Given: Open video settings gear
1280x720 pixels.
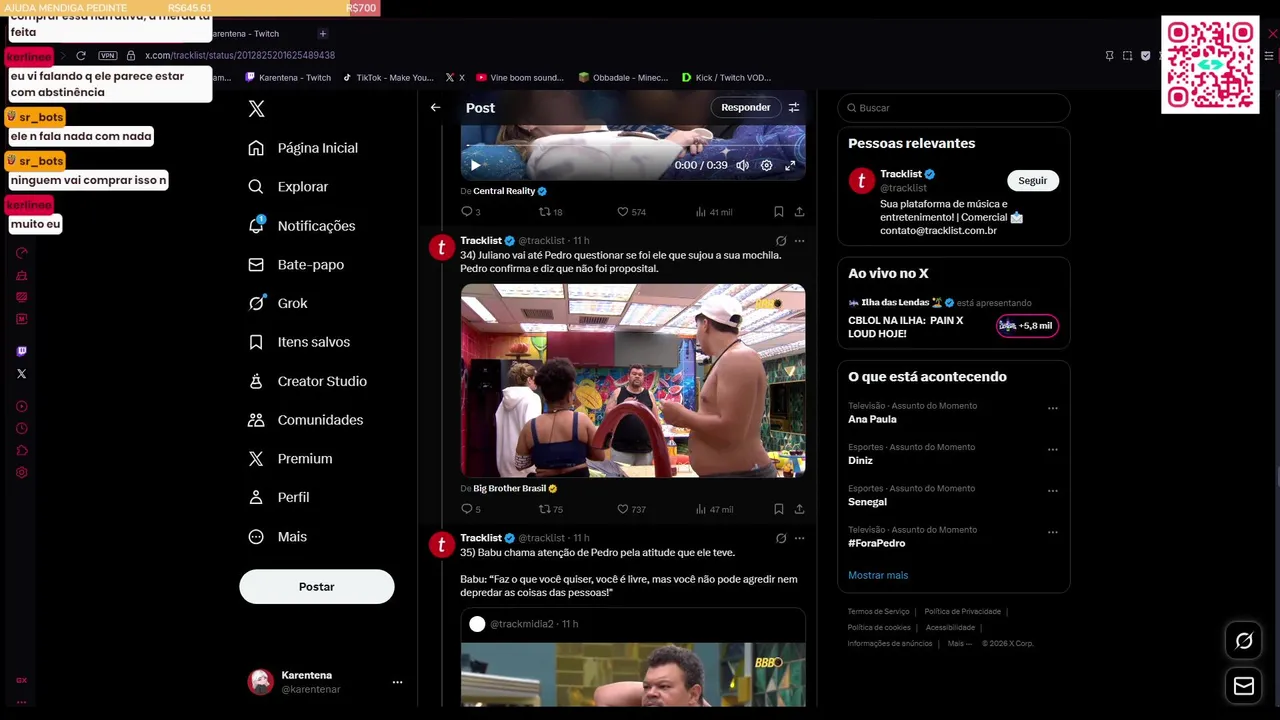Looking at the screenshot, I should (766, 165).
